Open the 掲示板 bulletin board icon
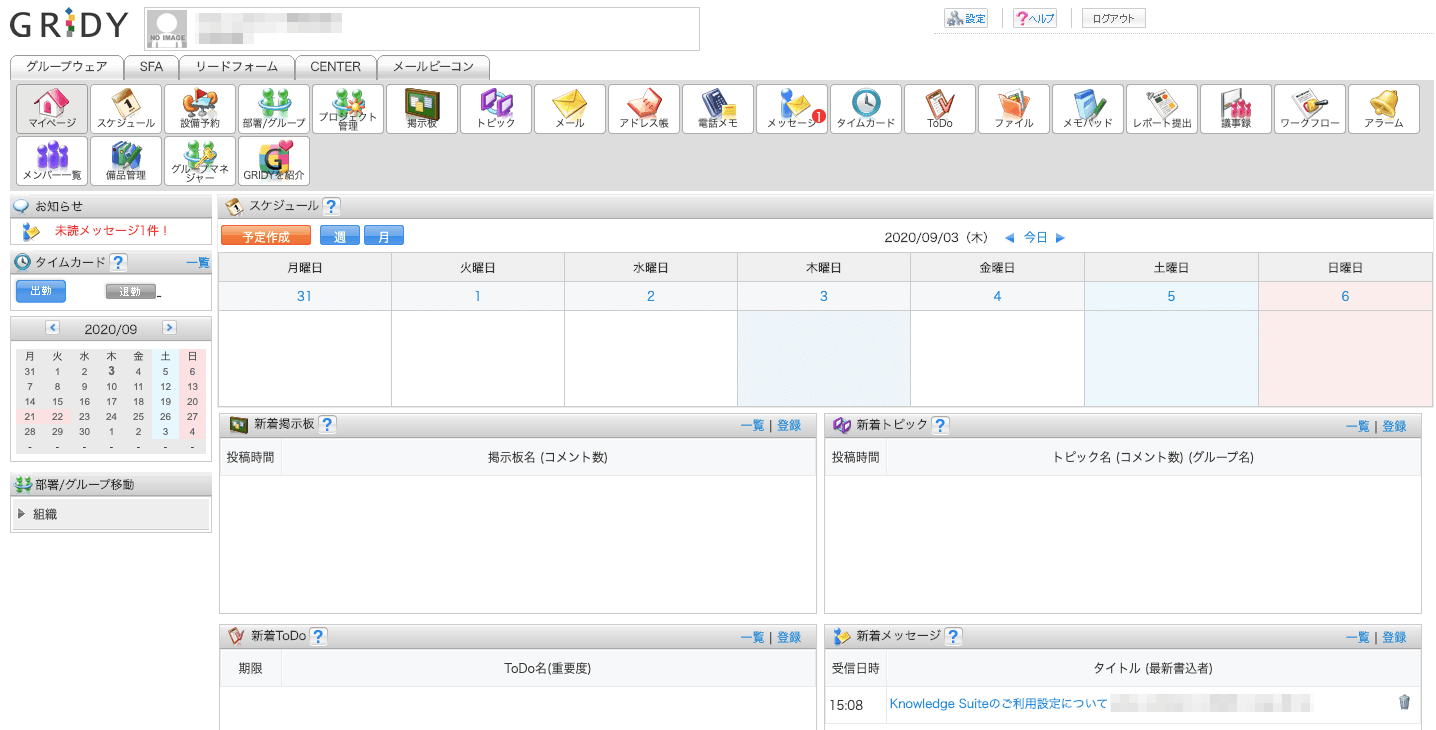This screenshot has width=1436, height=730. tap(422, 109)
